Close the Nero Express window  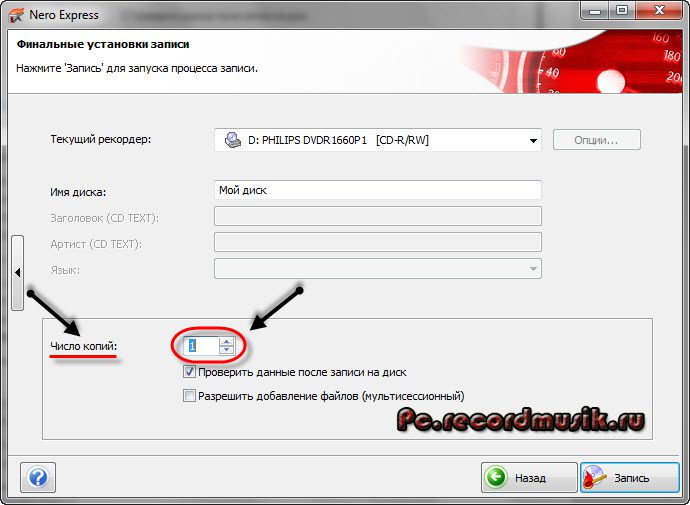point(659,11)
